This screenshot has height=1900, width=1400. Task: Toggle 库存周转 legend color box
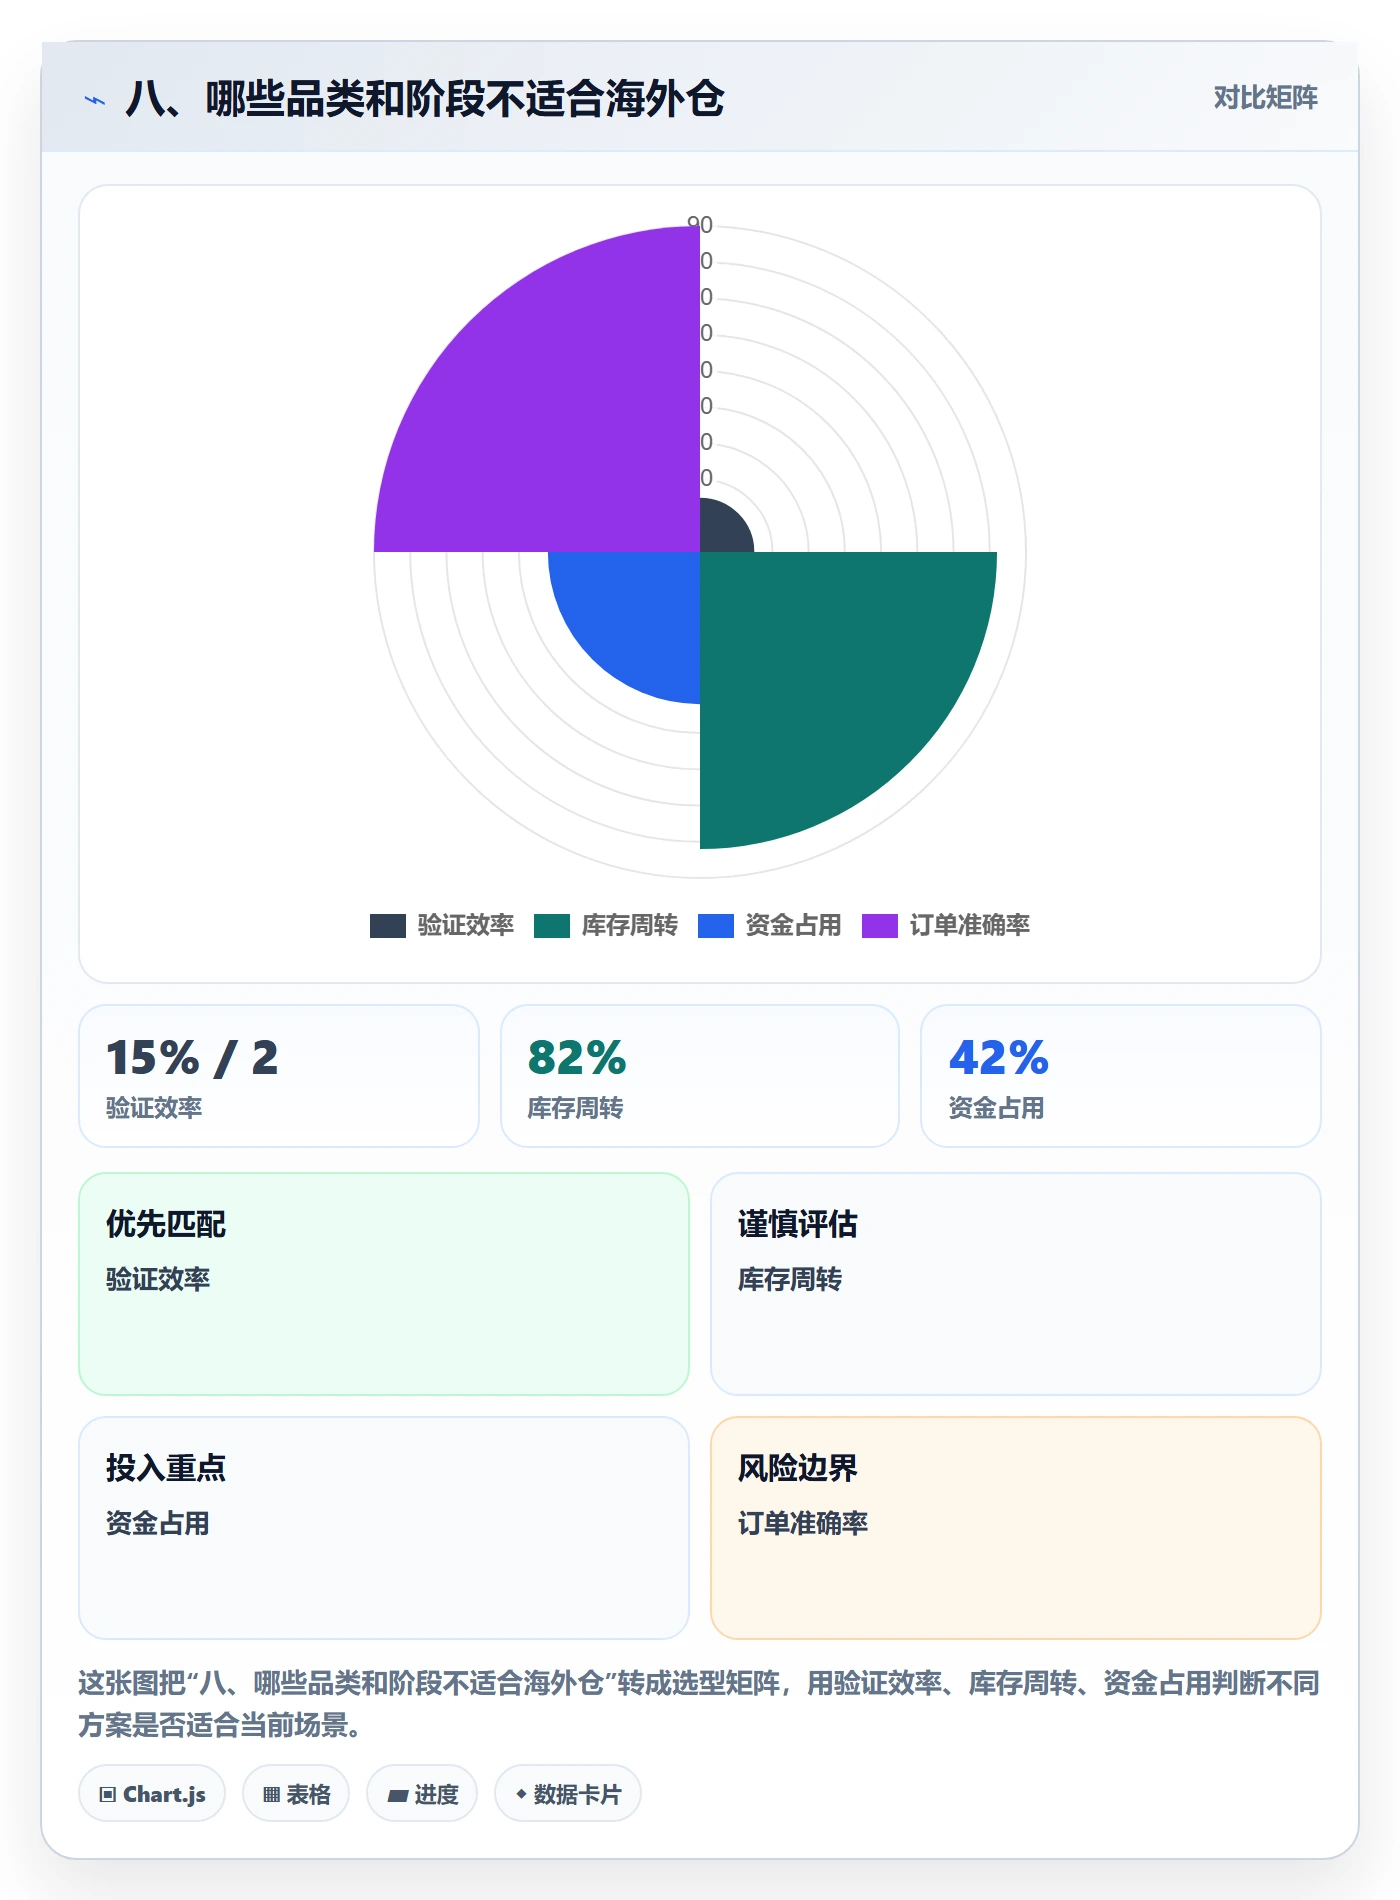(552, 925)
